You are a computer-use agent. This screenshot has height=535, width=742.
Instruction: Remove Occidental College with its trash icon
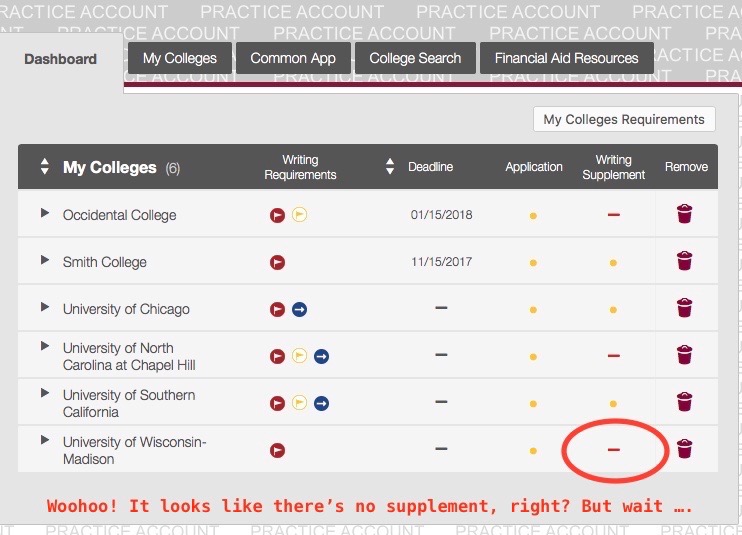(684, 214)
